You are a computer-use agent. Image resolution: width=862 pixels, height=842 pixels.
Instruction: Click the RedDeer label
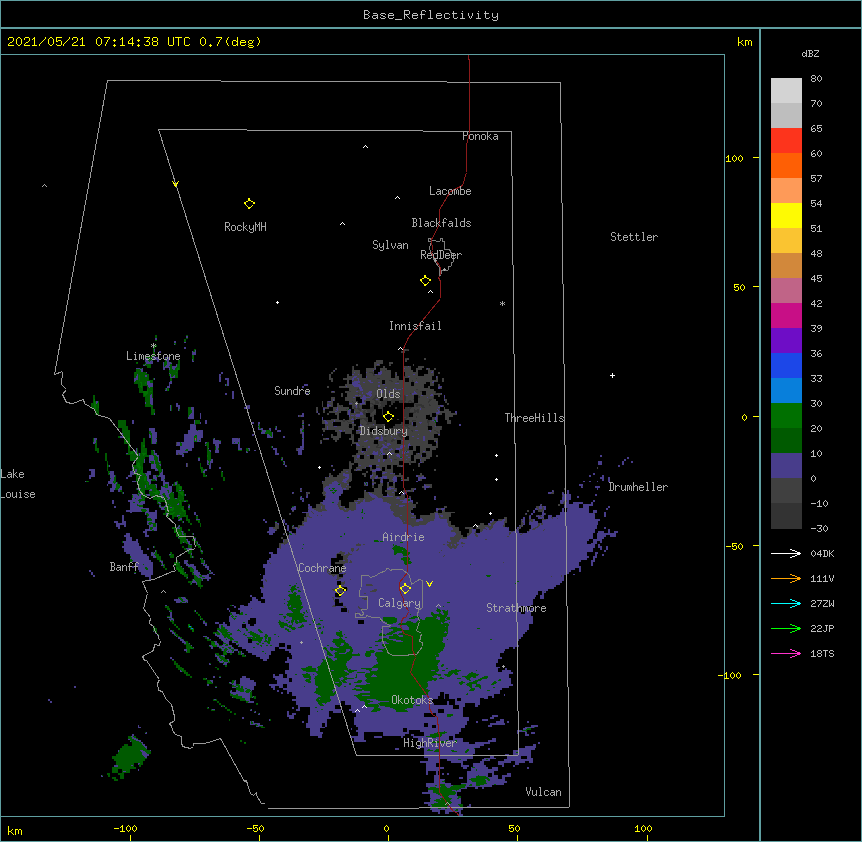click(441, 254)
